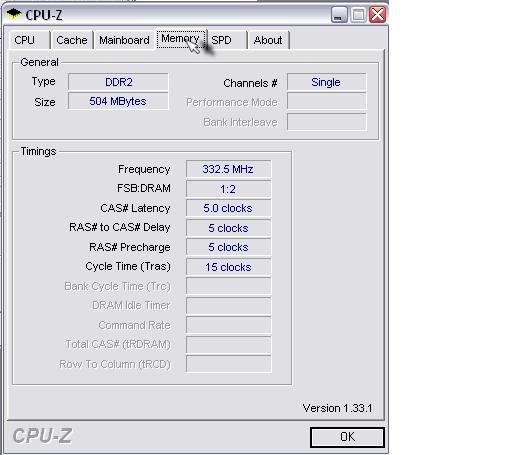Click the 1:2 FSB:DRAM ratio value

(228, 189)
